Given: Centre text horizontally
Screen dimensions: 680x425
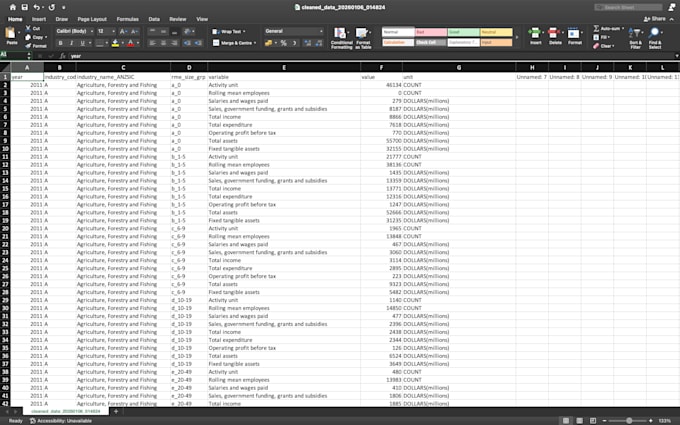Looking at the screenshot, I should [x=163, y=43].
